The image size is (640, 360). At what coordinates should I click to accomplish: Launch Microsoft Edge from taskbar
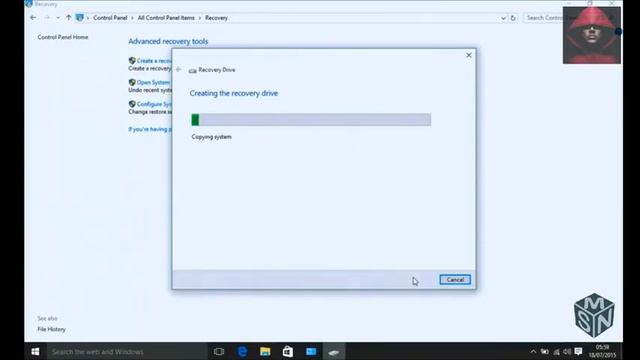coord(242,351)
